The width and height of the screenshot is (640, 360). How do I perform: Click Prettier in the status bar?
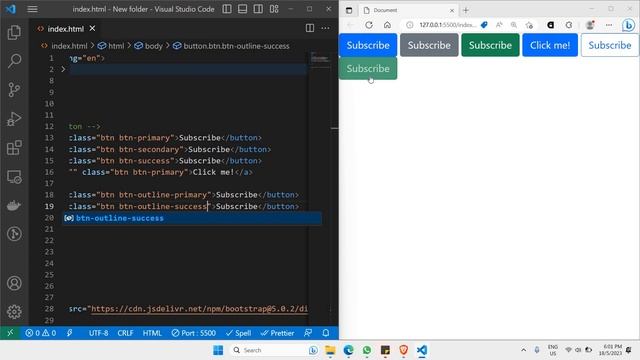point(277,333)
